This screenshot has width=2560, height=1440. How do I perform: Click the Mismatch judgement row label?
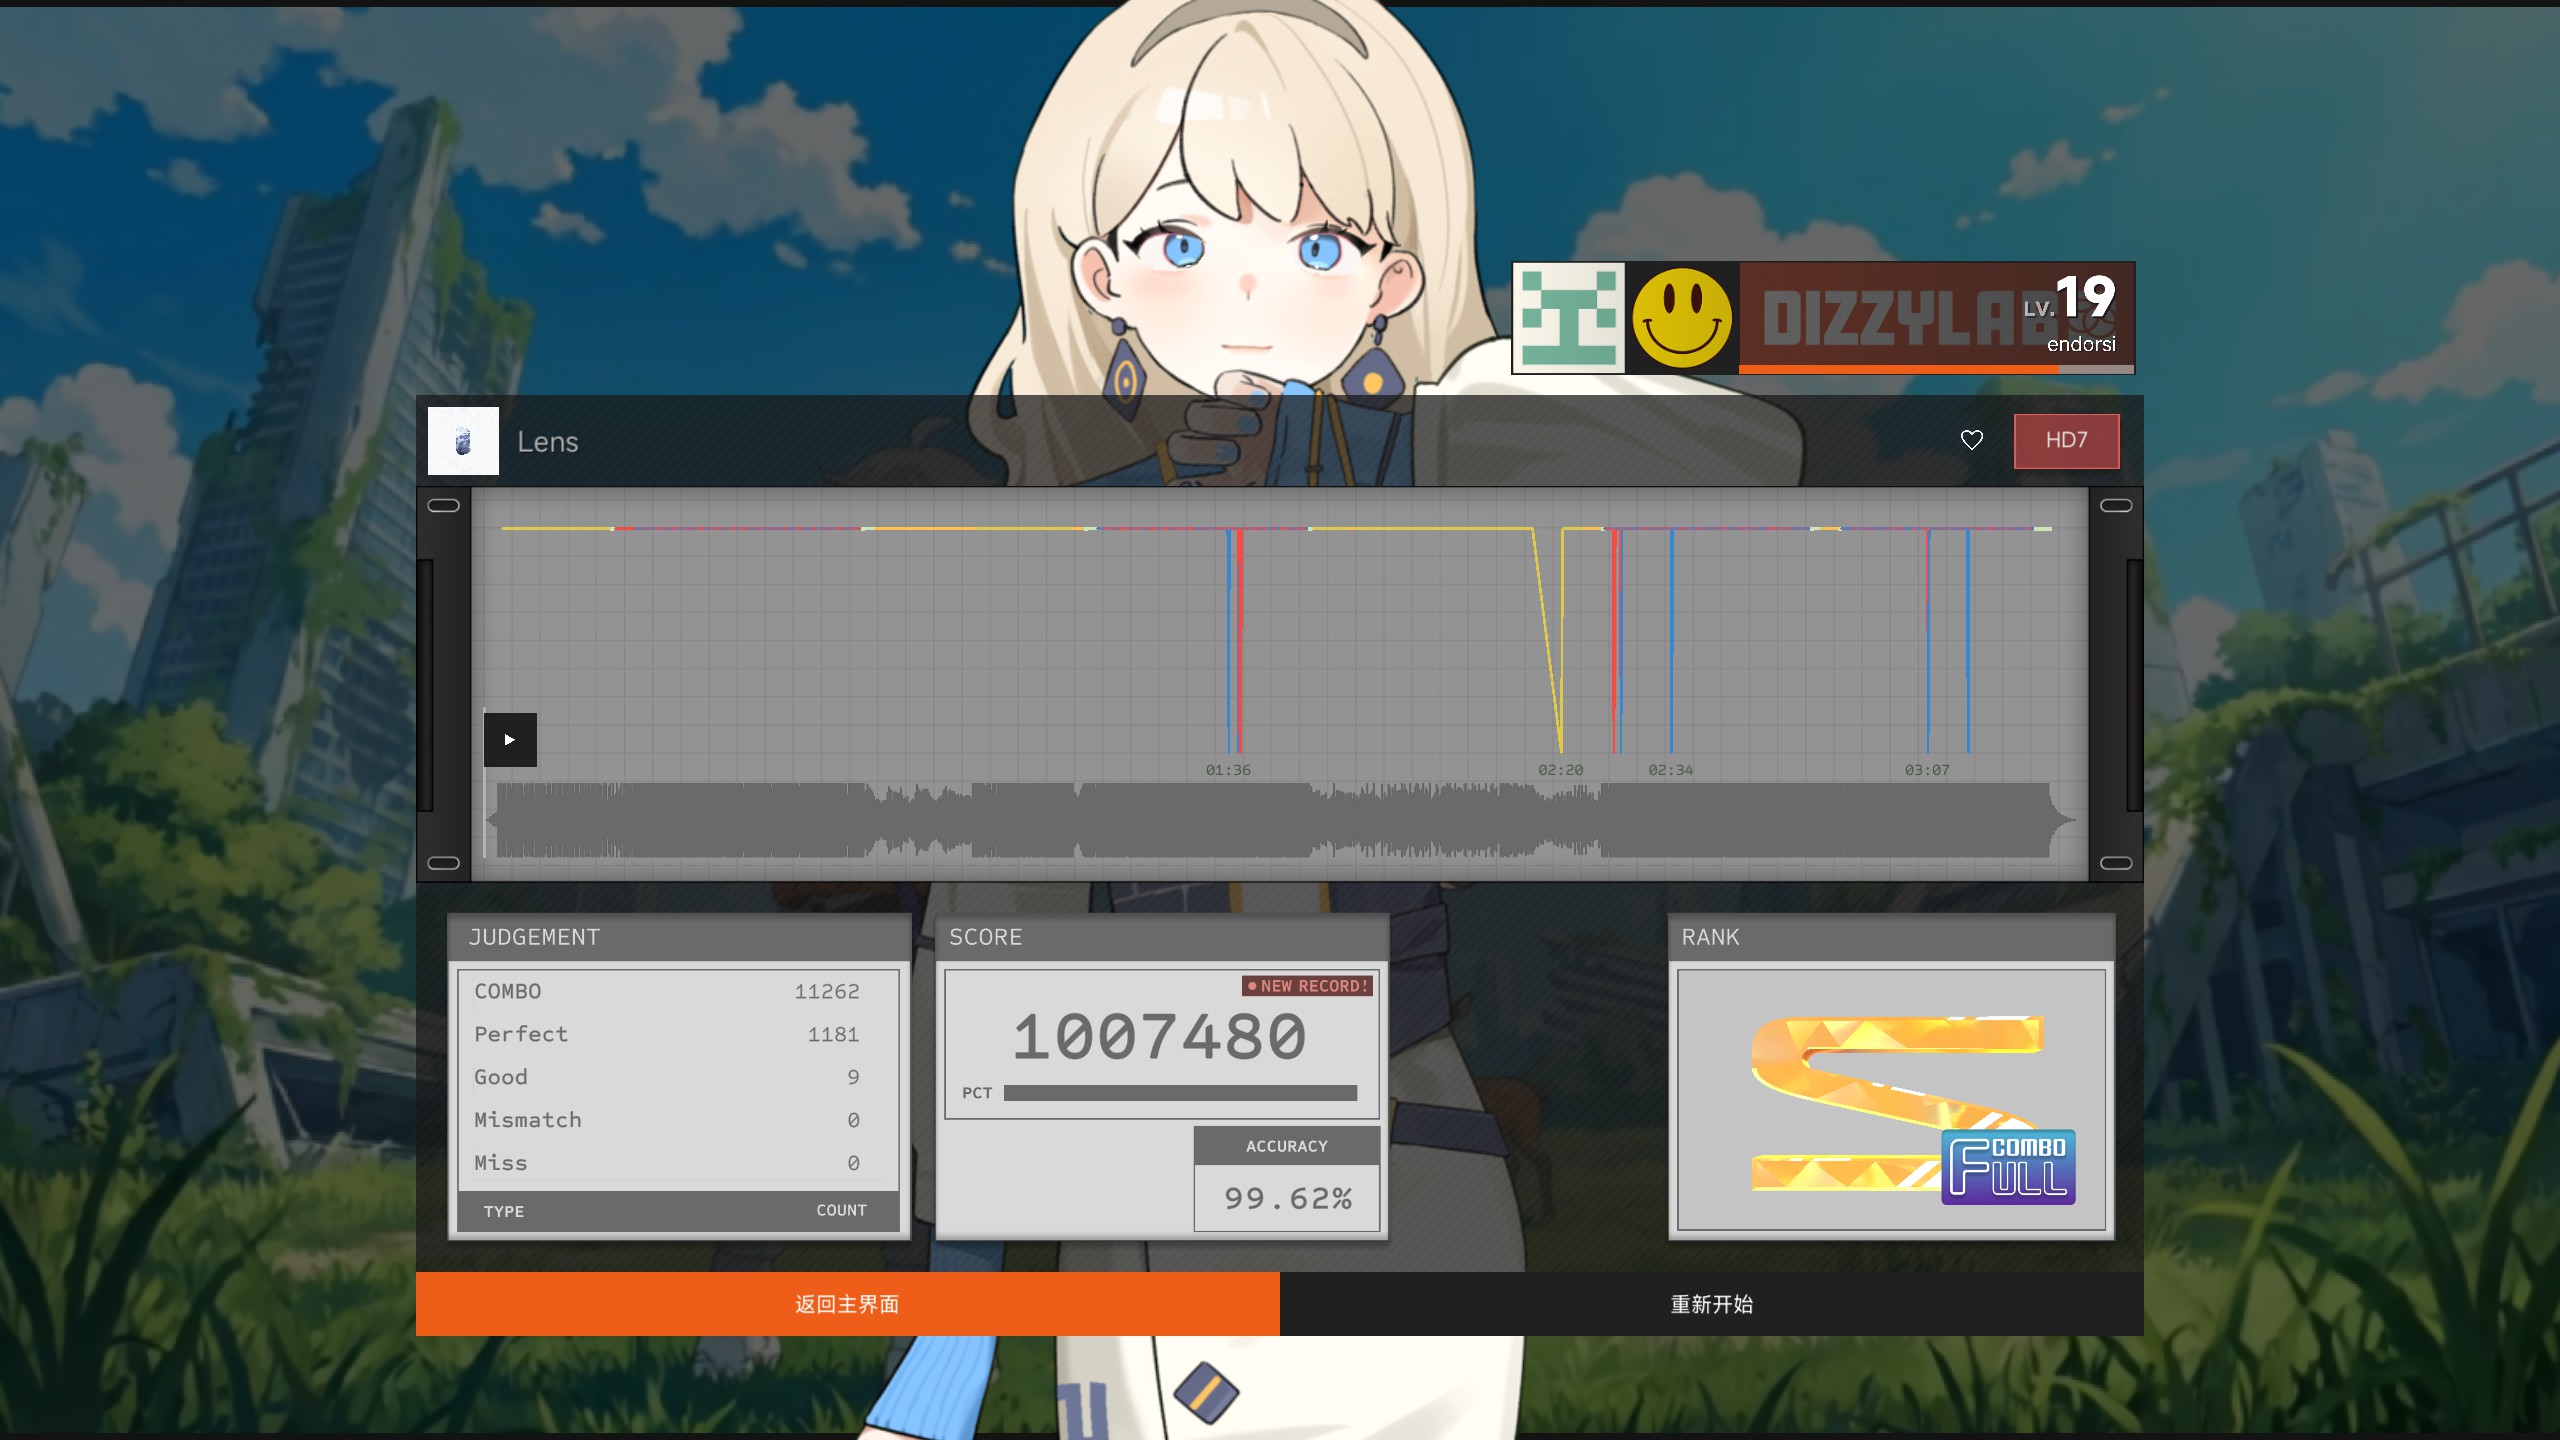528,1120
